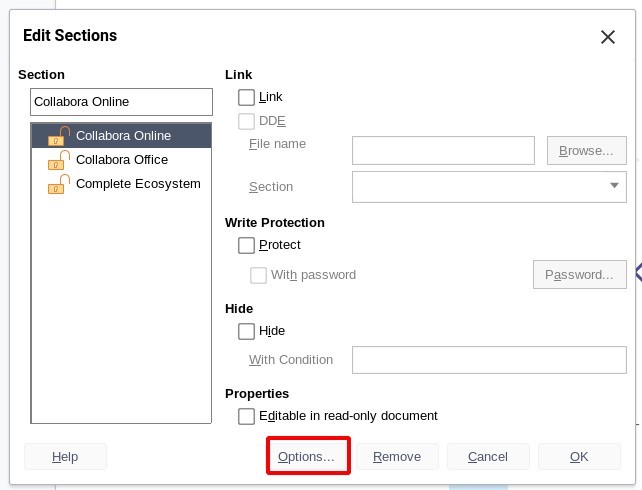Check the Hide checkbox

click(x=246, y=331)
